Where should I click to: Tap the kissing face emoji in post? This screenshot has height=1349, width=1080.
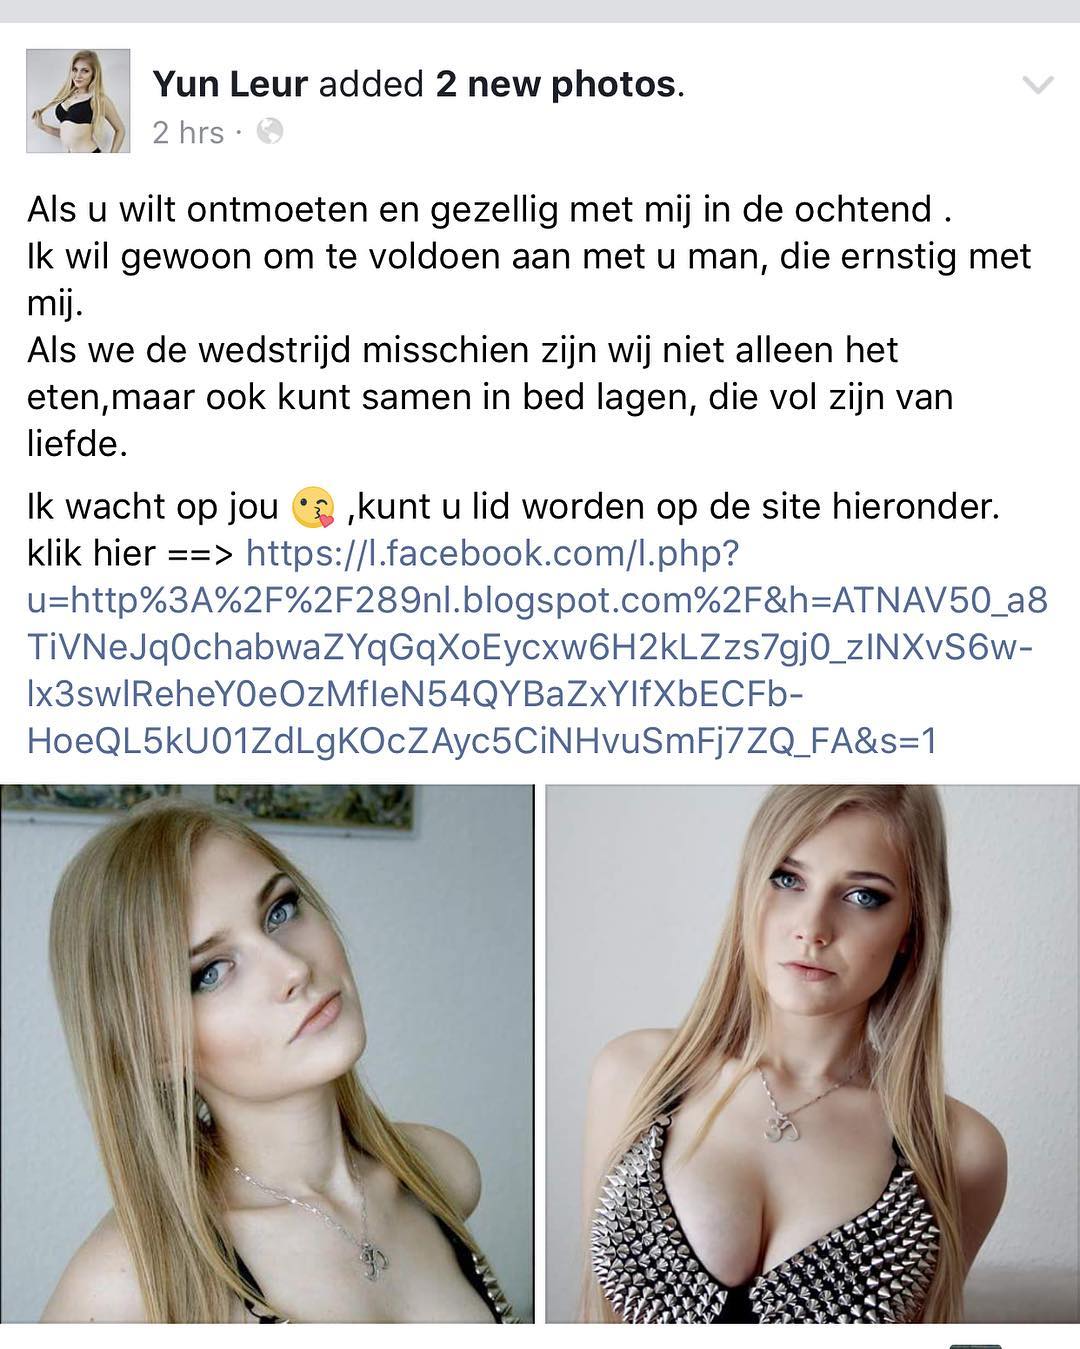312,508
